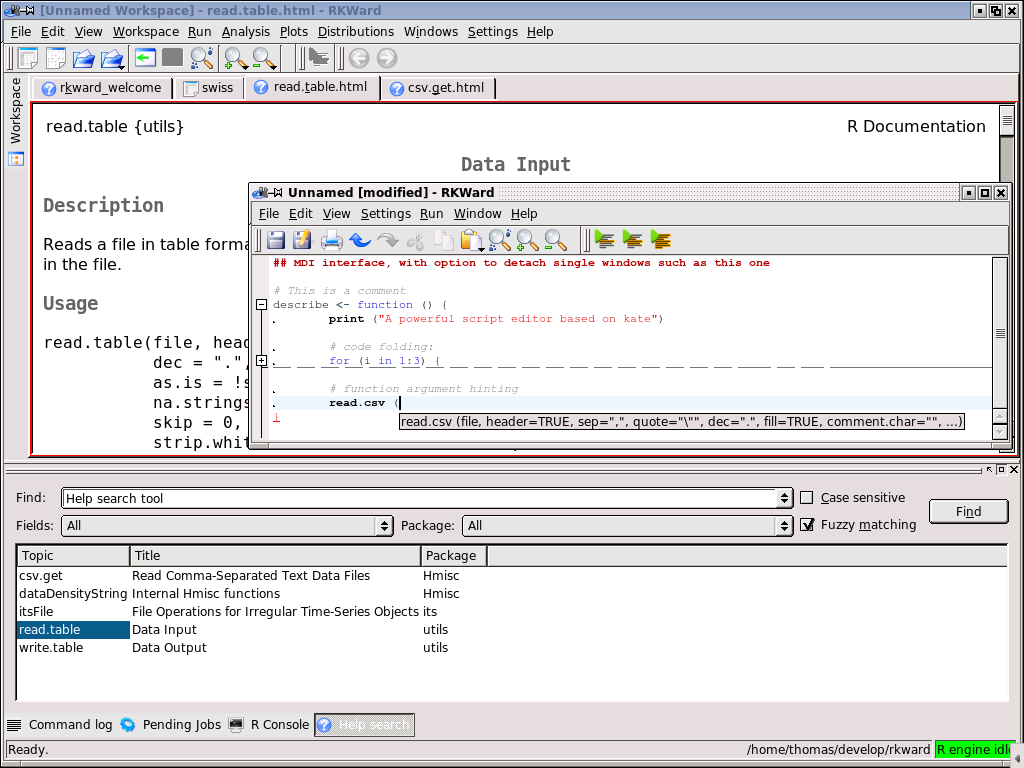1024x768 pixels.
Task: Click the grayed run icon in main toolbar
Action: [x=319, y=58]
